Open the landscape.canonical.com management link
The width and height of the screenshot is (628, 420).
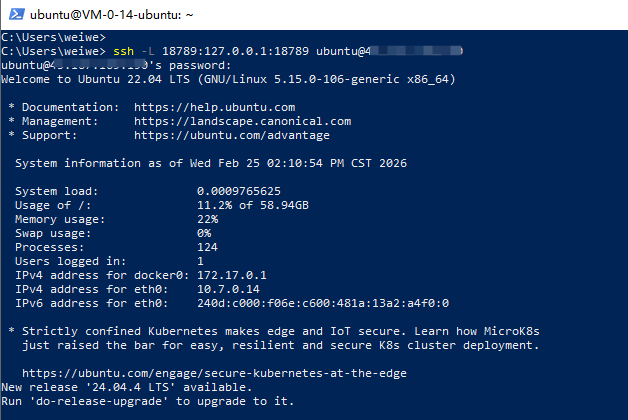[256, 121]
